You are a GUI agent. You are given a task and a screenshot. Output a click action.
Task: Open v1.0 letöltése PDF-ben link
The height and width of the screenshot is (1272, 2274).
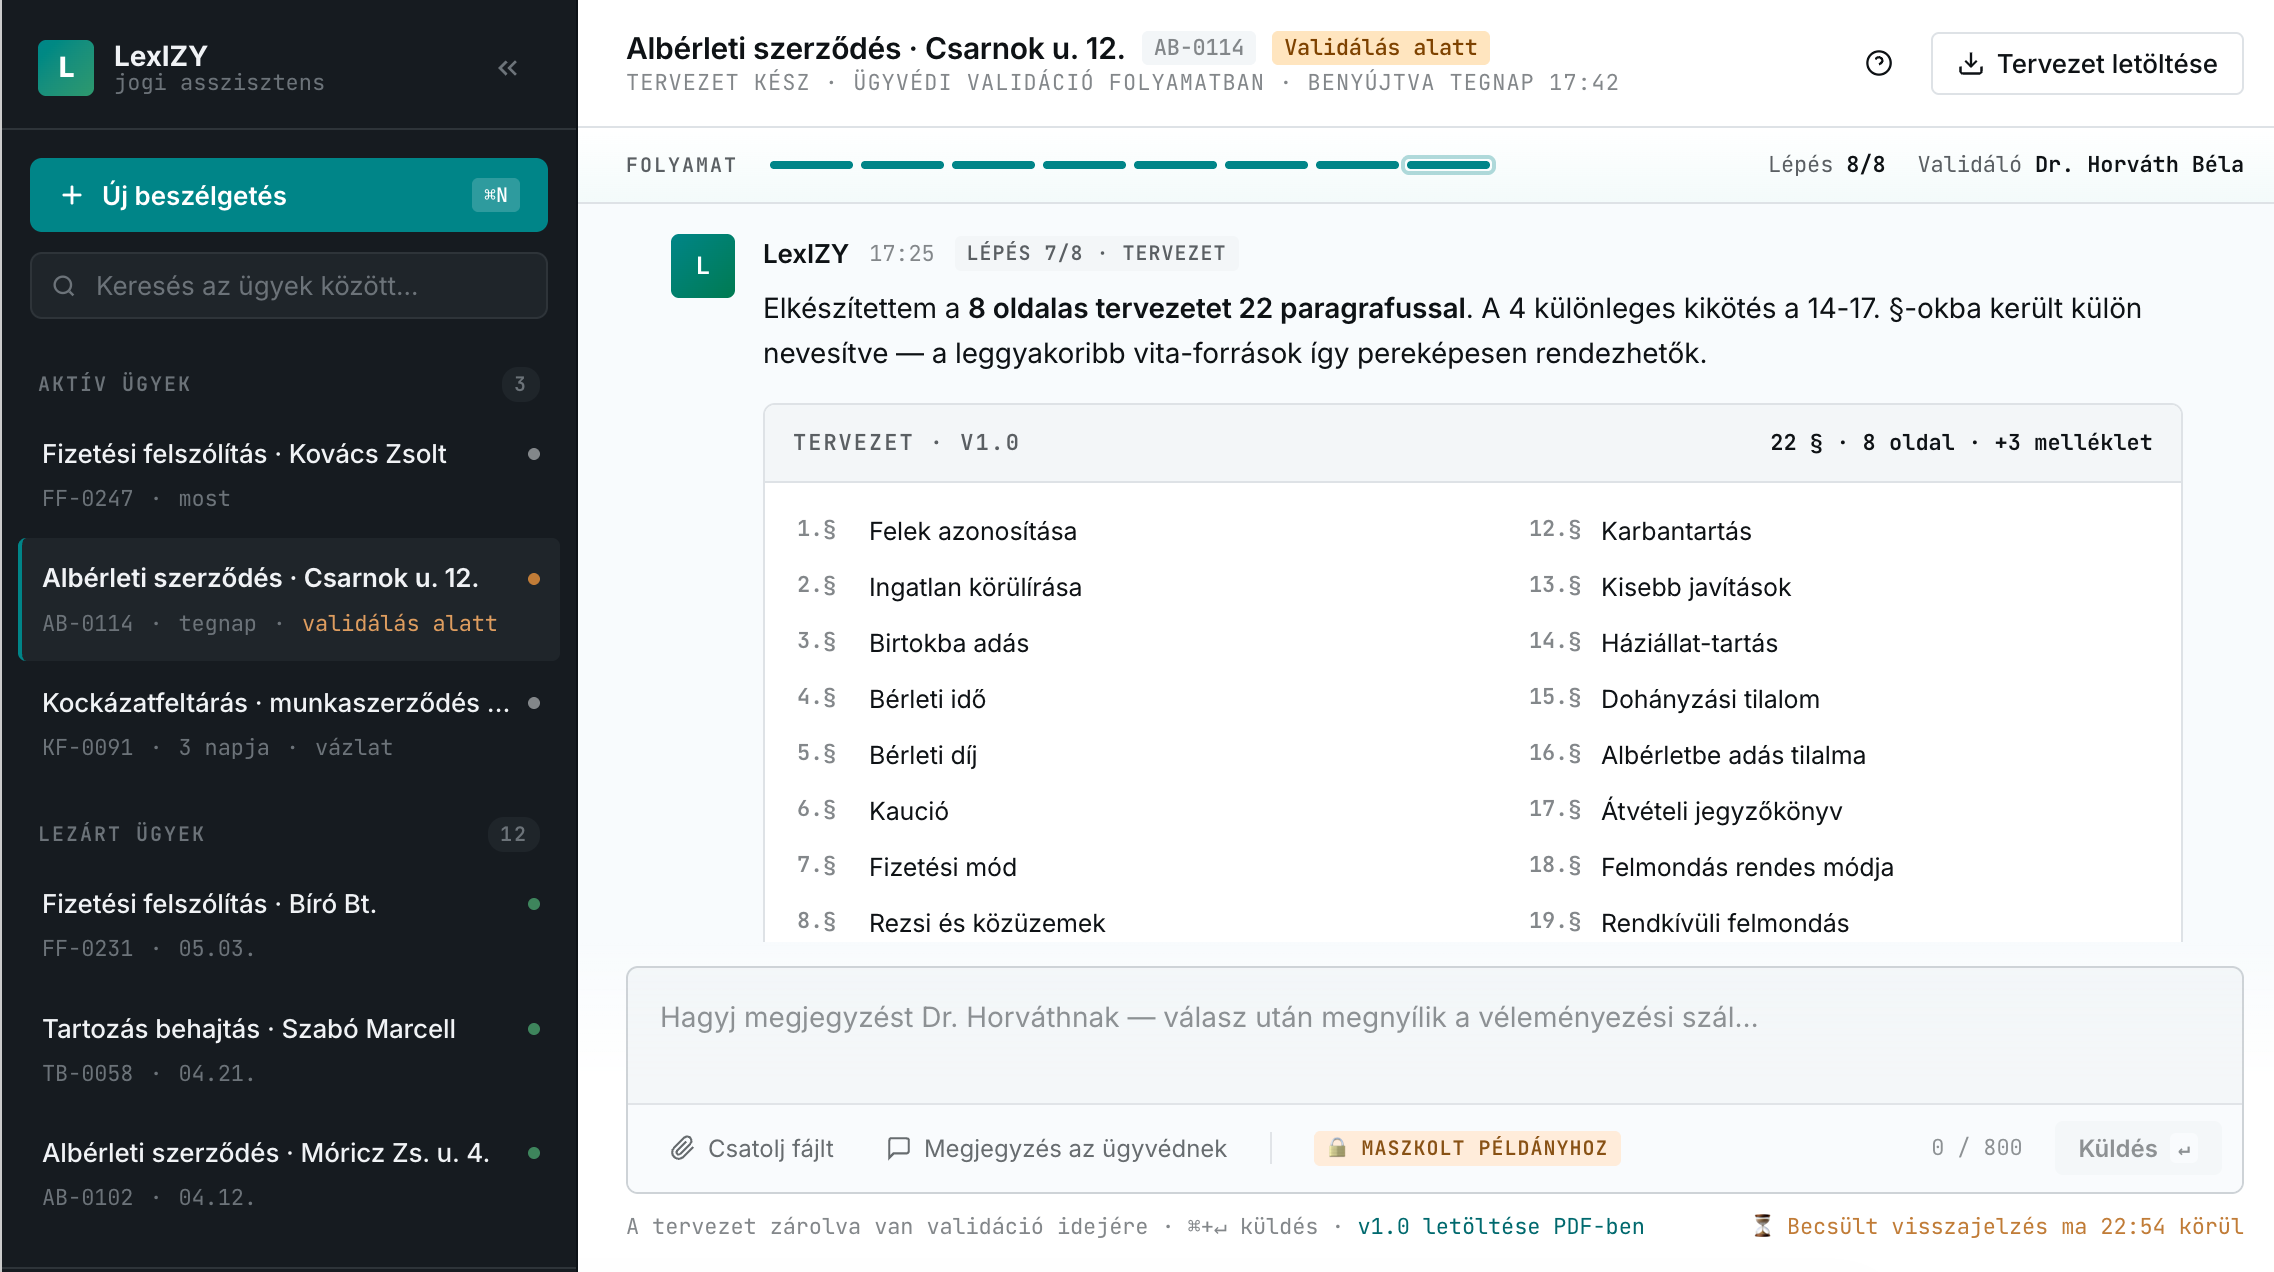coord(1500,1226)
